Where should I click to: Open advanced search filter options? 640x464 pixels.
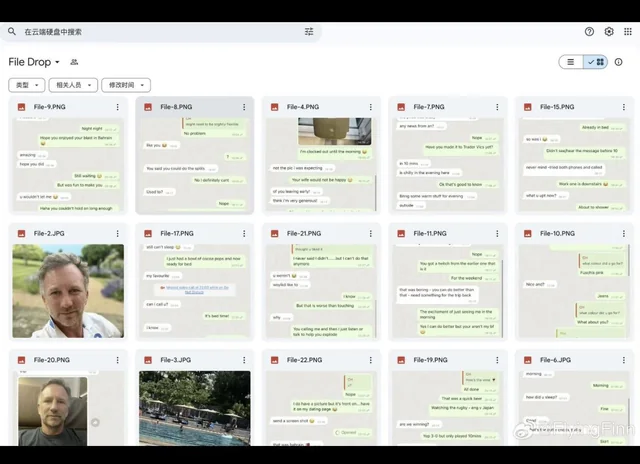point(309,32)
